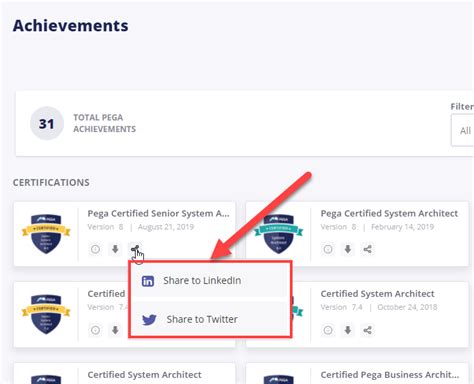Share Certified System Architect October 24, 2018 certification
The width and height of the screenshot is (474, 384).
pos(367,330)
